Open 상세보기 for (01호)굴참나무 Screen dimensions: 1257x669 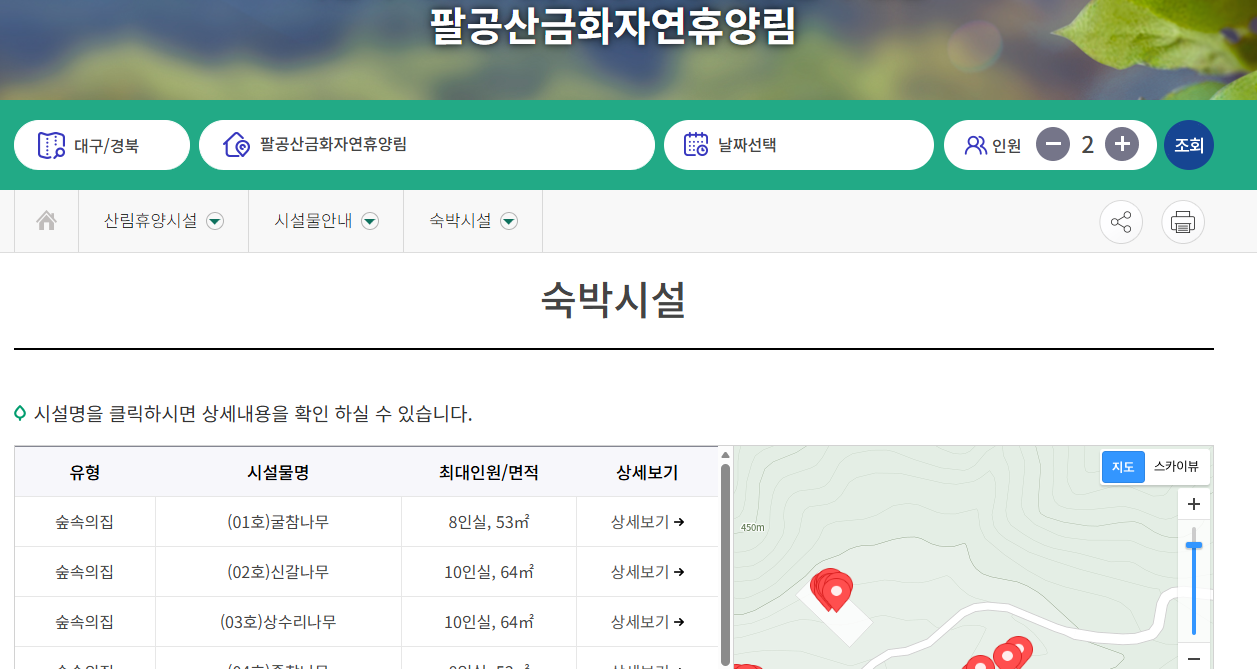tap(647, 522)
